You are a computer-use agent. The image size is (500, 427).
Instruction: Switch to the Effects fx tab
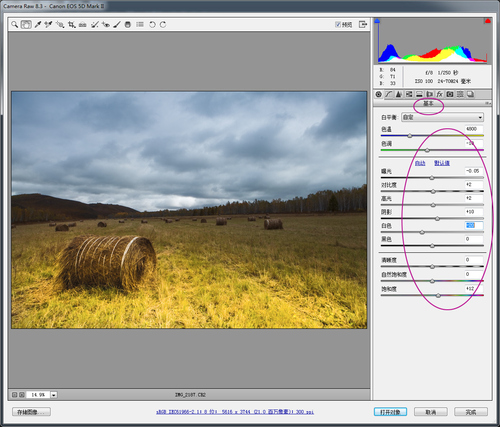coord(440,94)
